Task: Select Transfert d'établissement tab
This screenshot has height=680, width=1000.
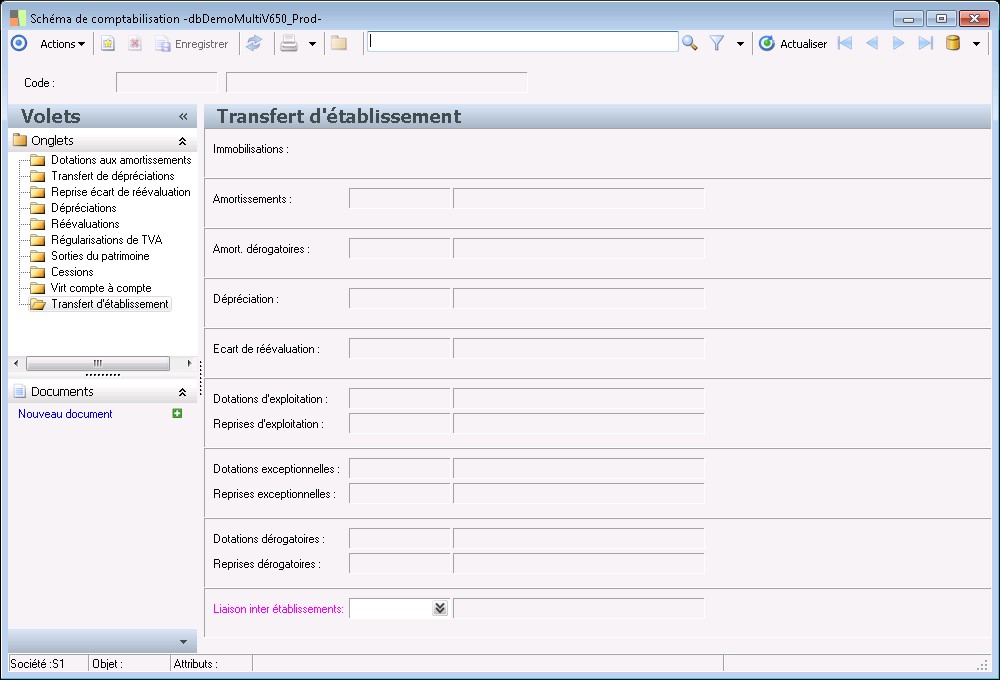Action: pos(110,304)
